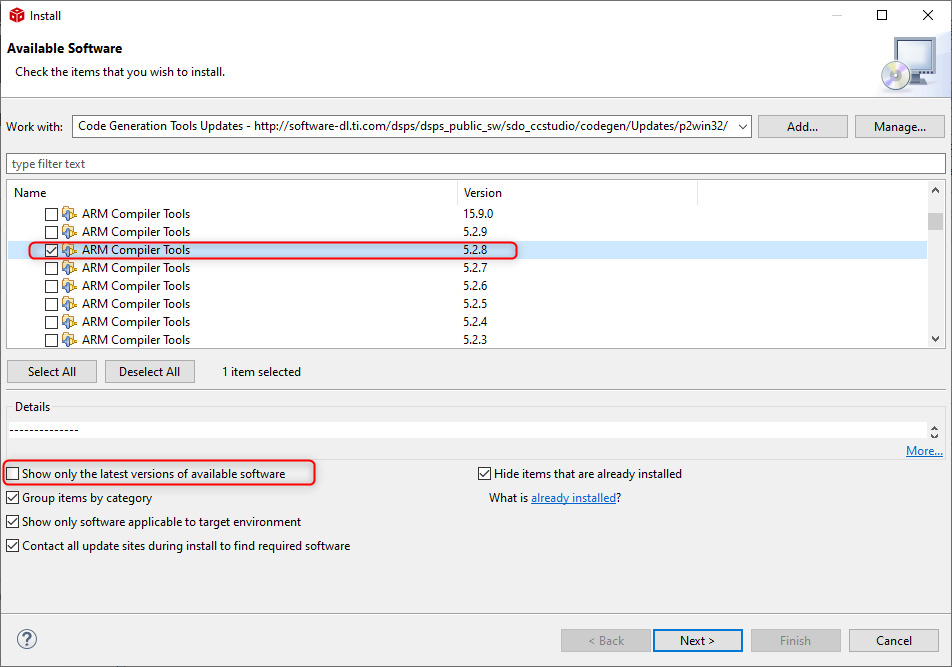The image size is (952, 667).
Task: Click the ARM Compiler Tools 5.2.9 feature icon
Action: [69, 232]
